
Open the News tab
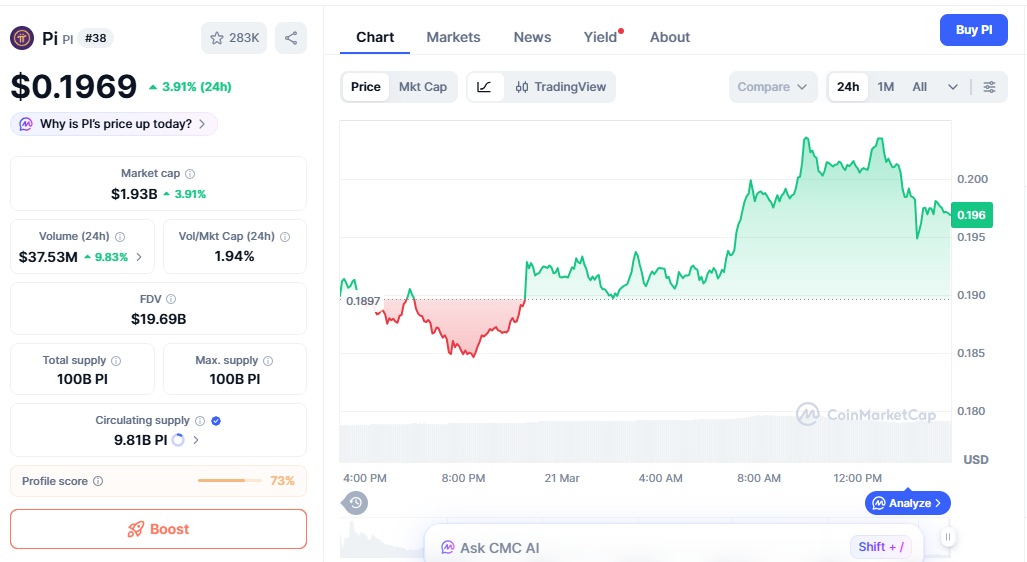click(x=532, y=37)
